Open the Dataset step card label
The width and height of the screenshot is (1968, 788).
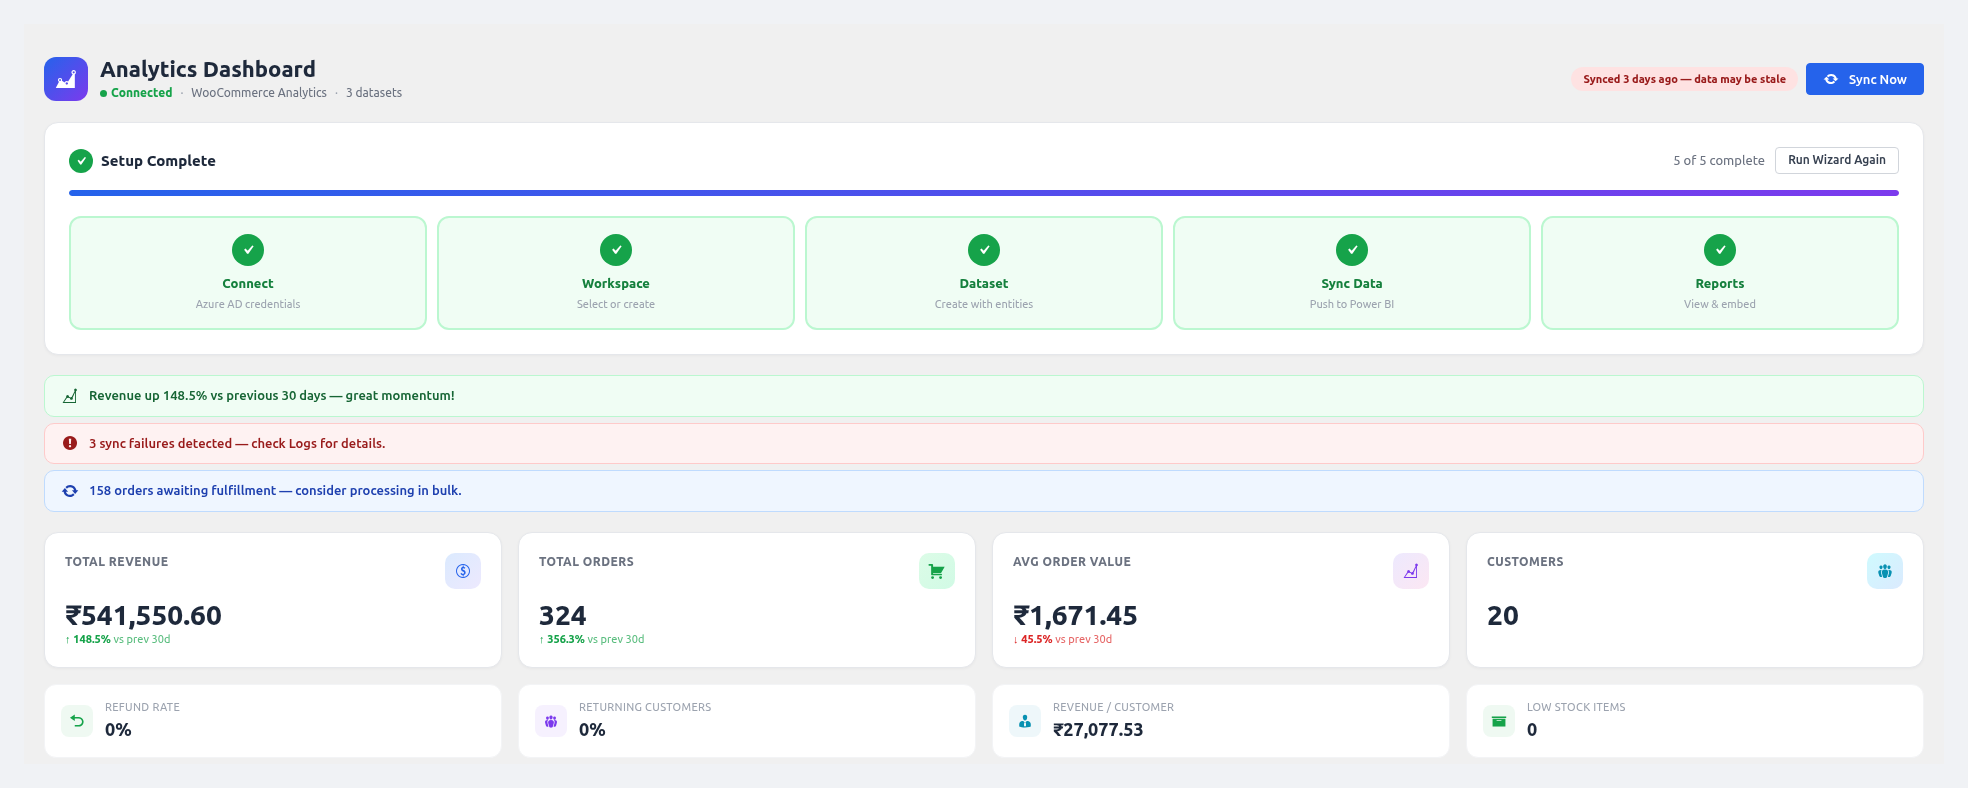pos(984,284)
